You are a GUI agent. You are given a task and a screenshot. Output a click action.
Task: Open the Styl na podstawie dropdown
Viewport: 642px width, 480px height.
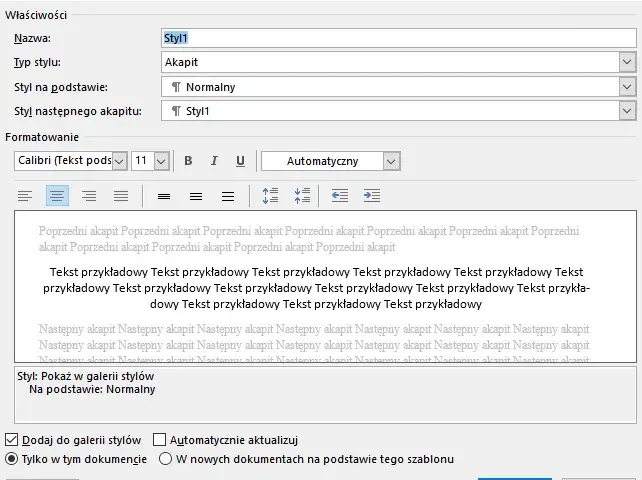point(627,87)
